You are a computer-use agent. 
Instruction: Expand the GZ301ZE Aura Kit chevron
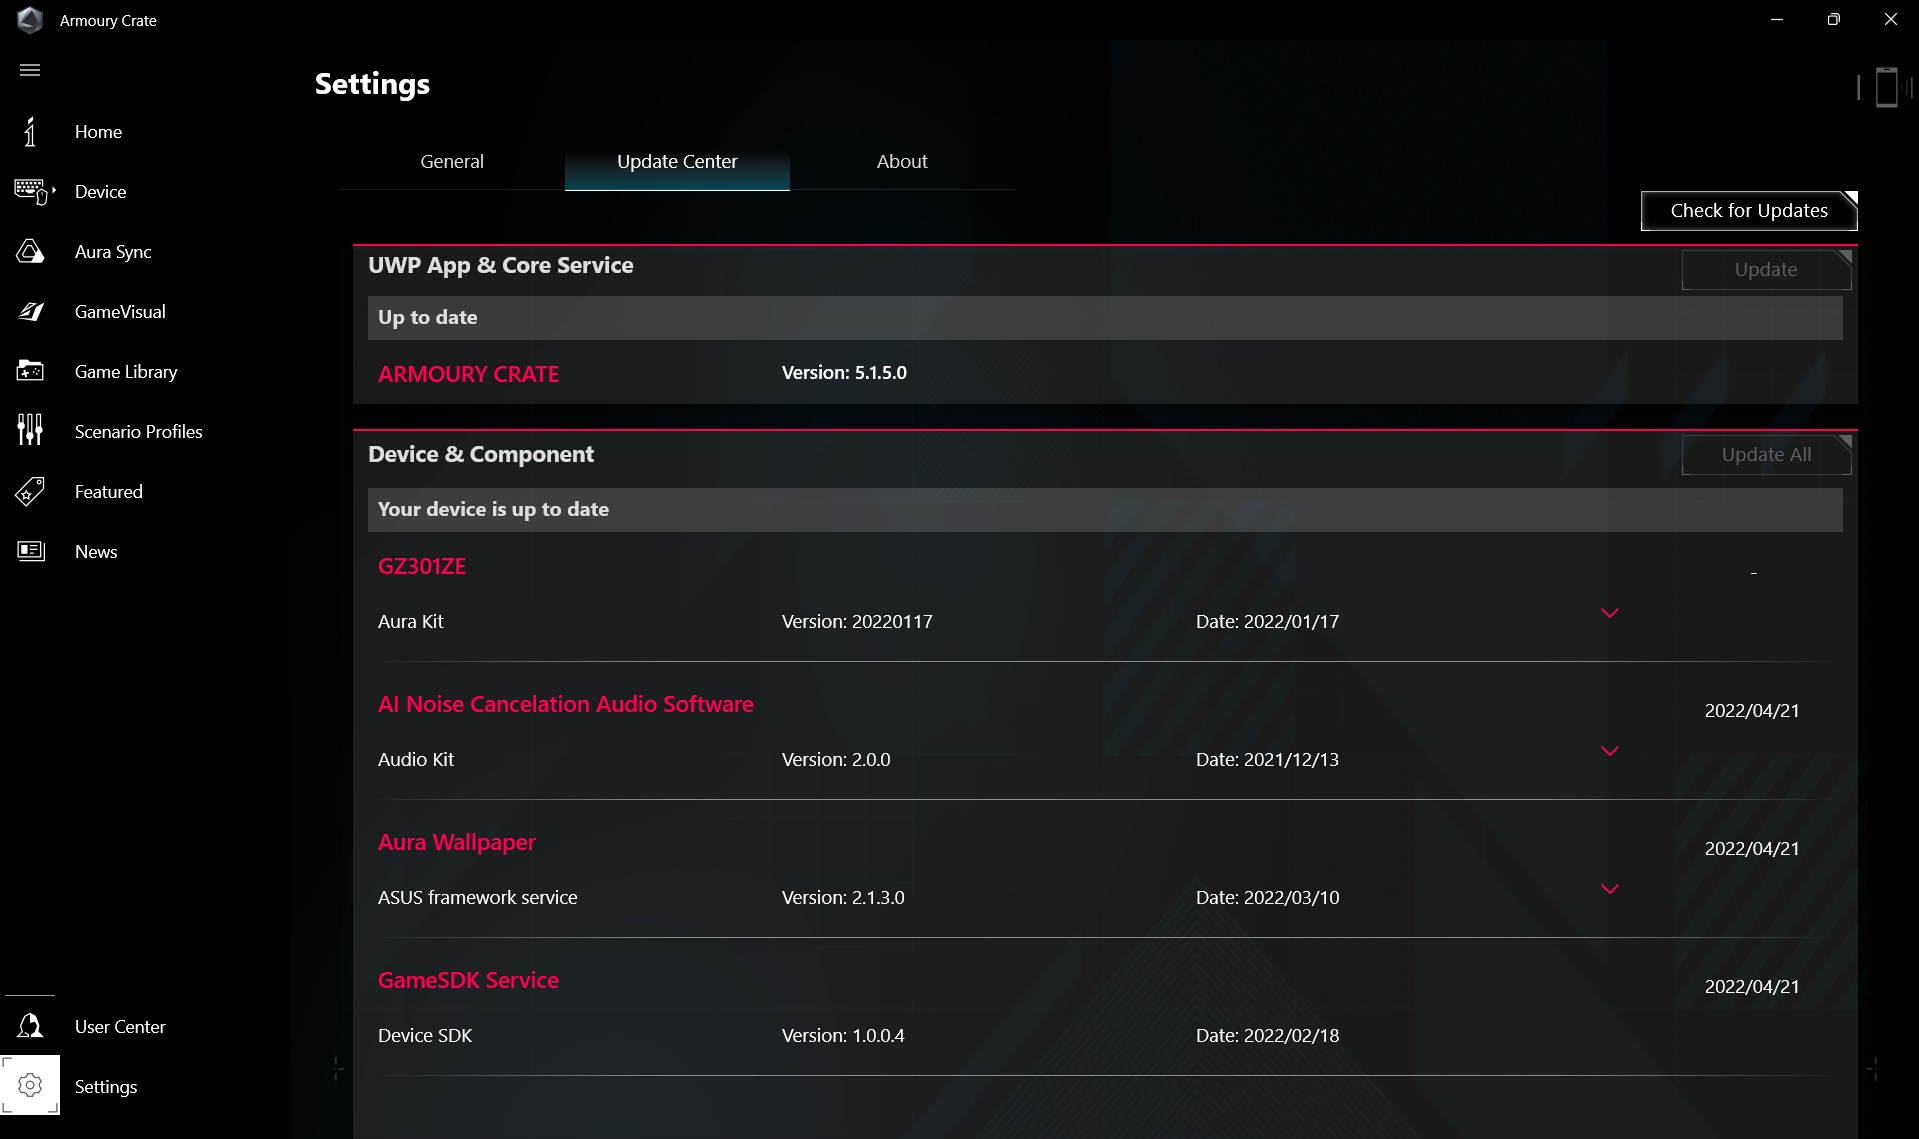point(1609,613)
